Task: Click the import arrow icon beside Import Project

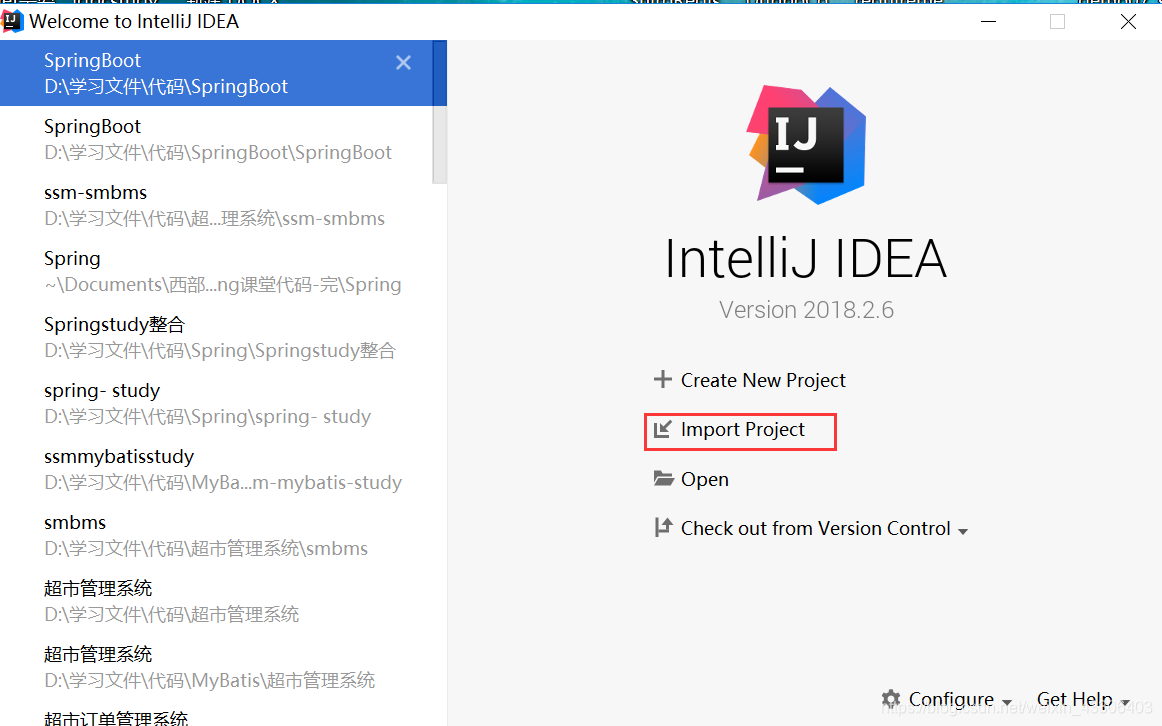Action: coord(663,429)
